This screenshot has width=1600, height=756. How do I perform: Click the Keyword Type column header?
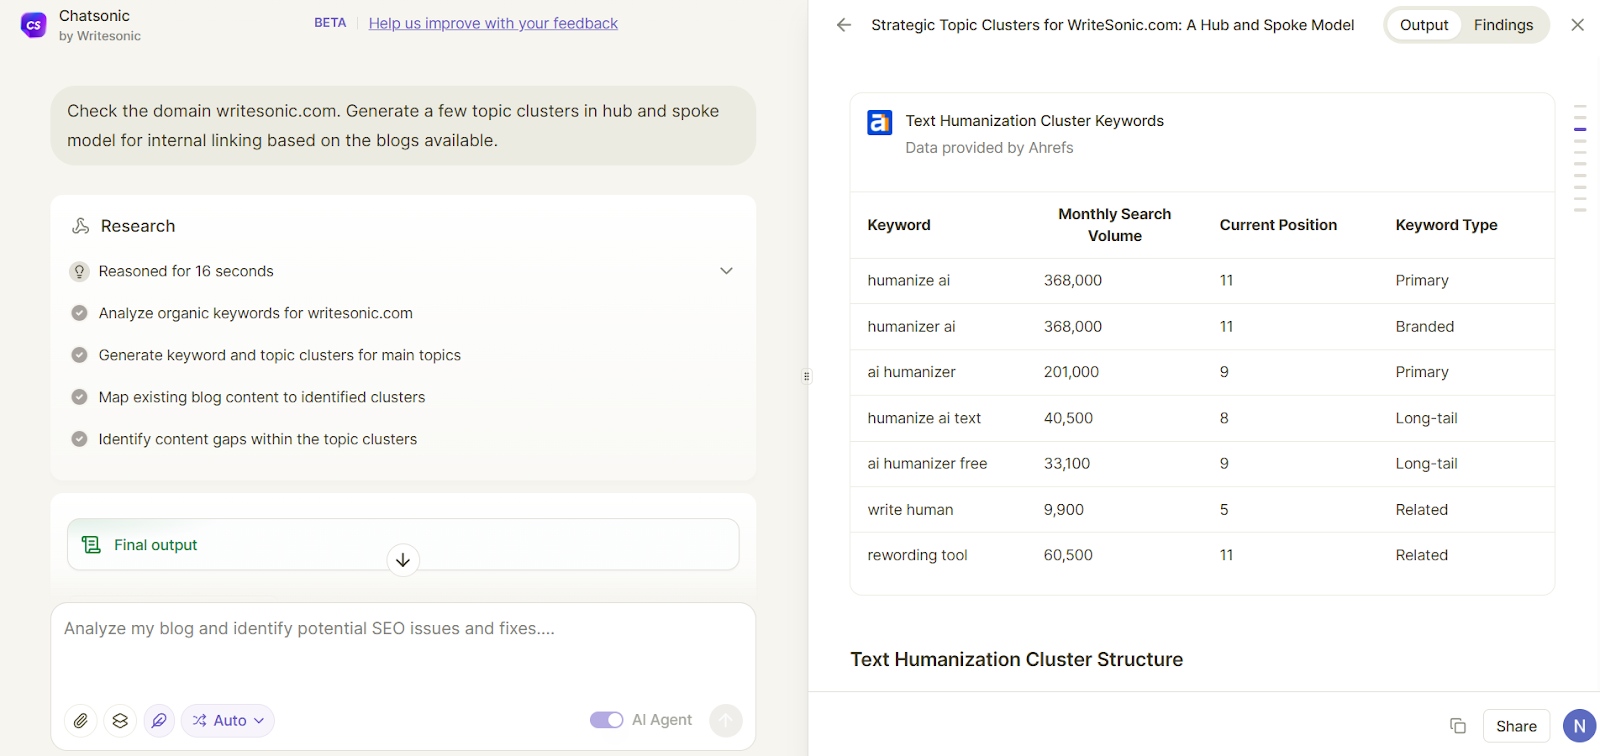[x=1446, y=225]
